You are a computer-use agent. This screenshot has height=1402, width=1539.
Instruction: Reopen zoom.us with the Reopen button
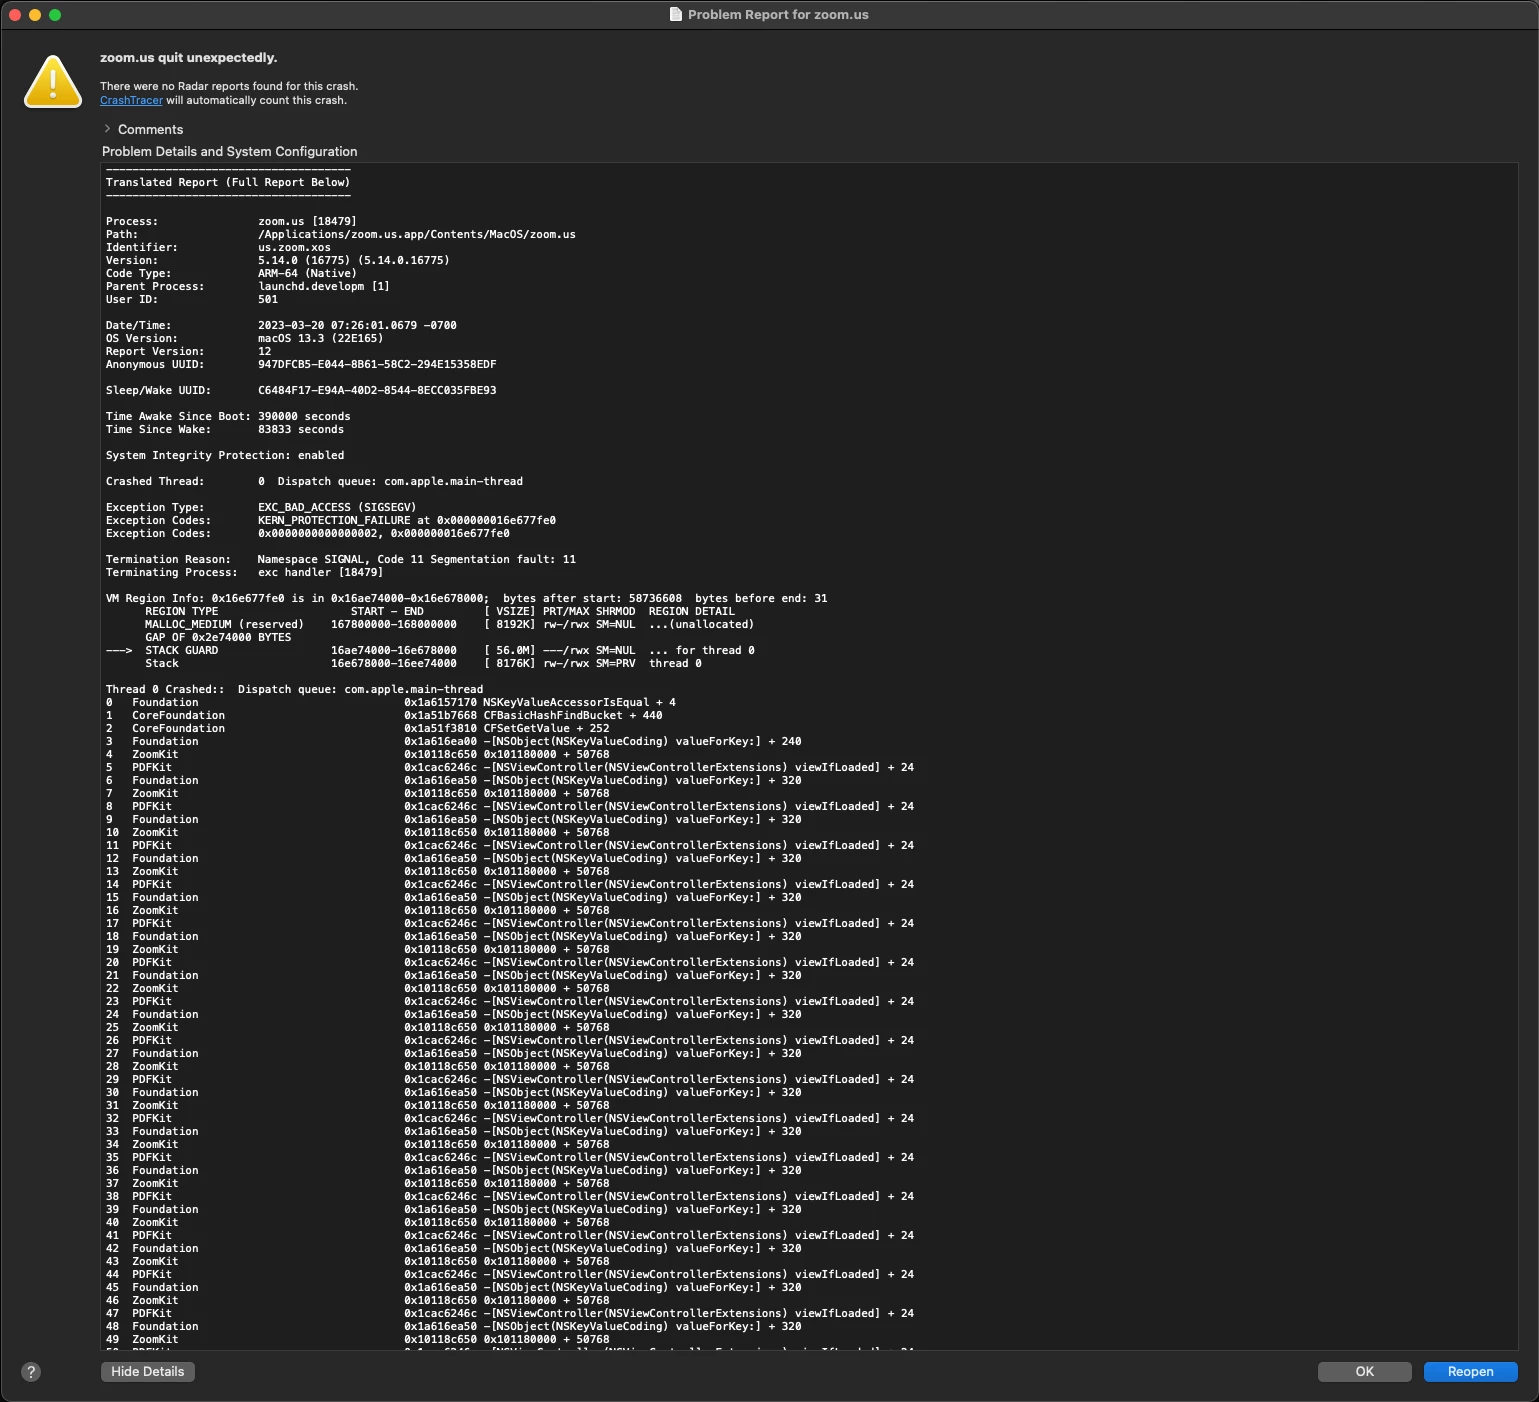1471,1372
